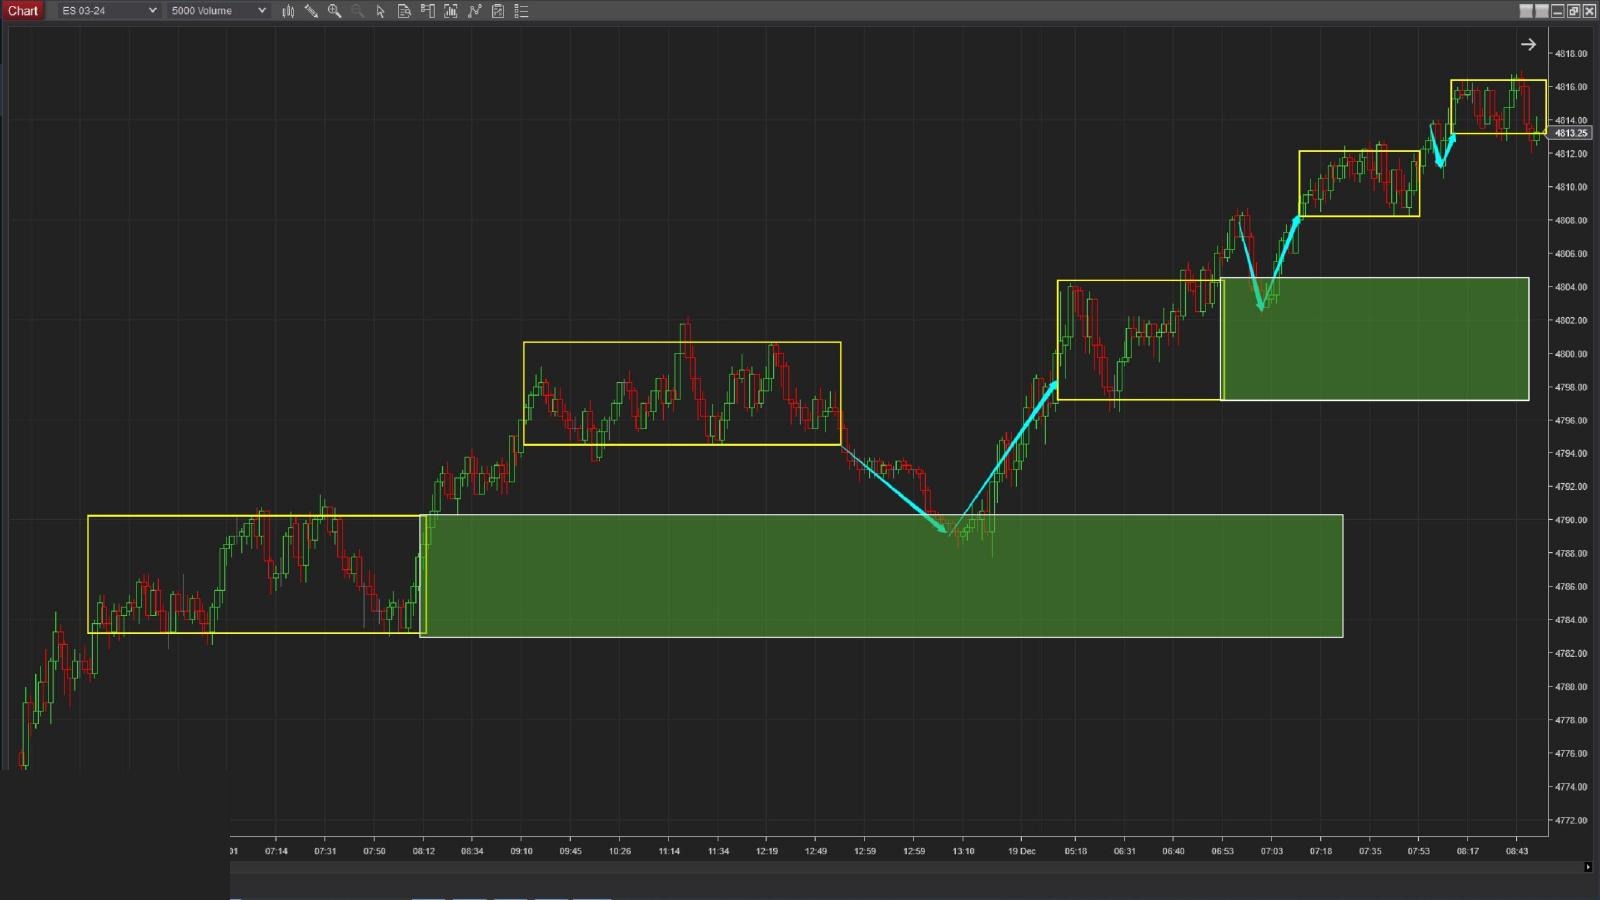Click the 4782.00 price axis label
The image size is (1600, 900).
tap(1571, 653)
